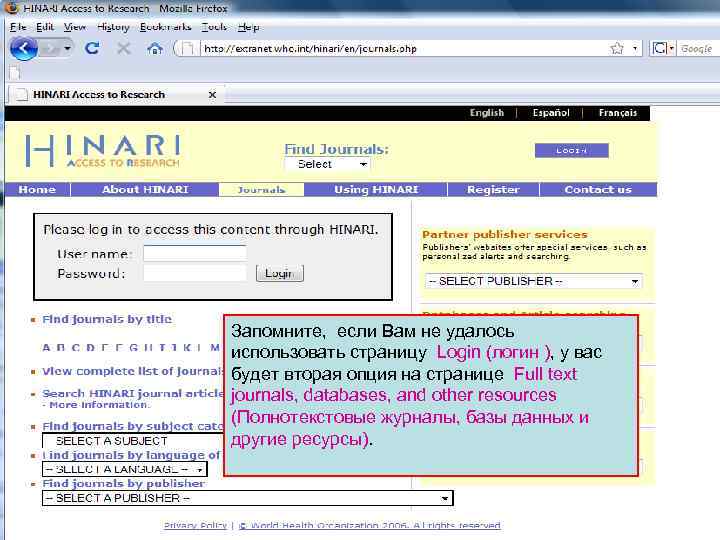Open the Register tab
Screen dimensions: 720x540
(x=493, y=190)
